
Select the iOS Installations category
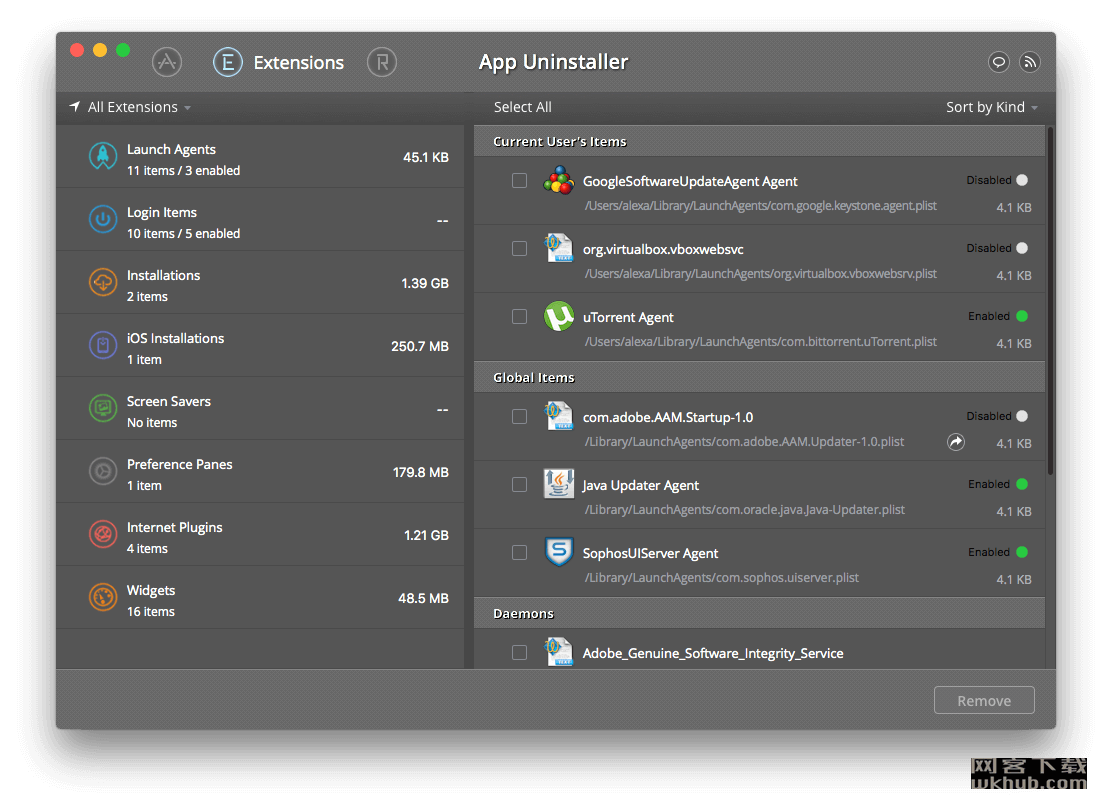[260, 347]
